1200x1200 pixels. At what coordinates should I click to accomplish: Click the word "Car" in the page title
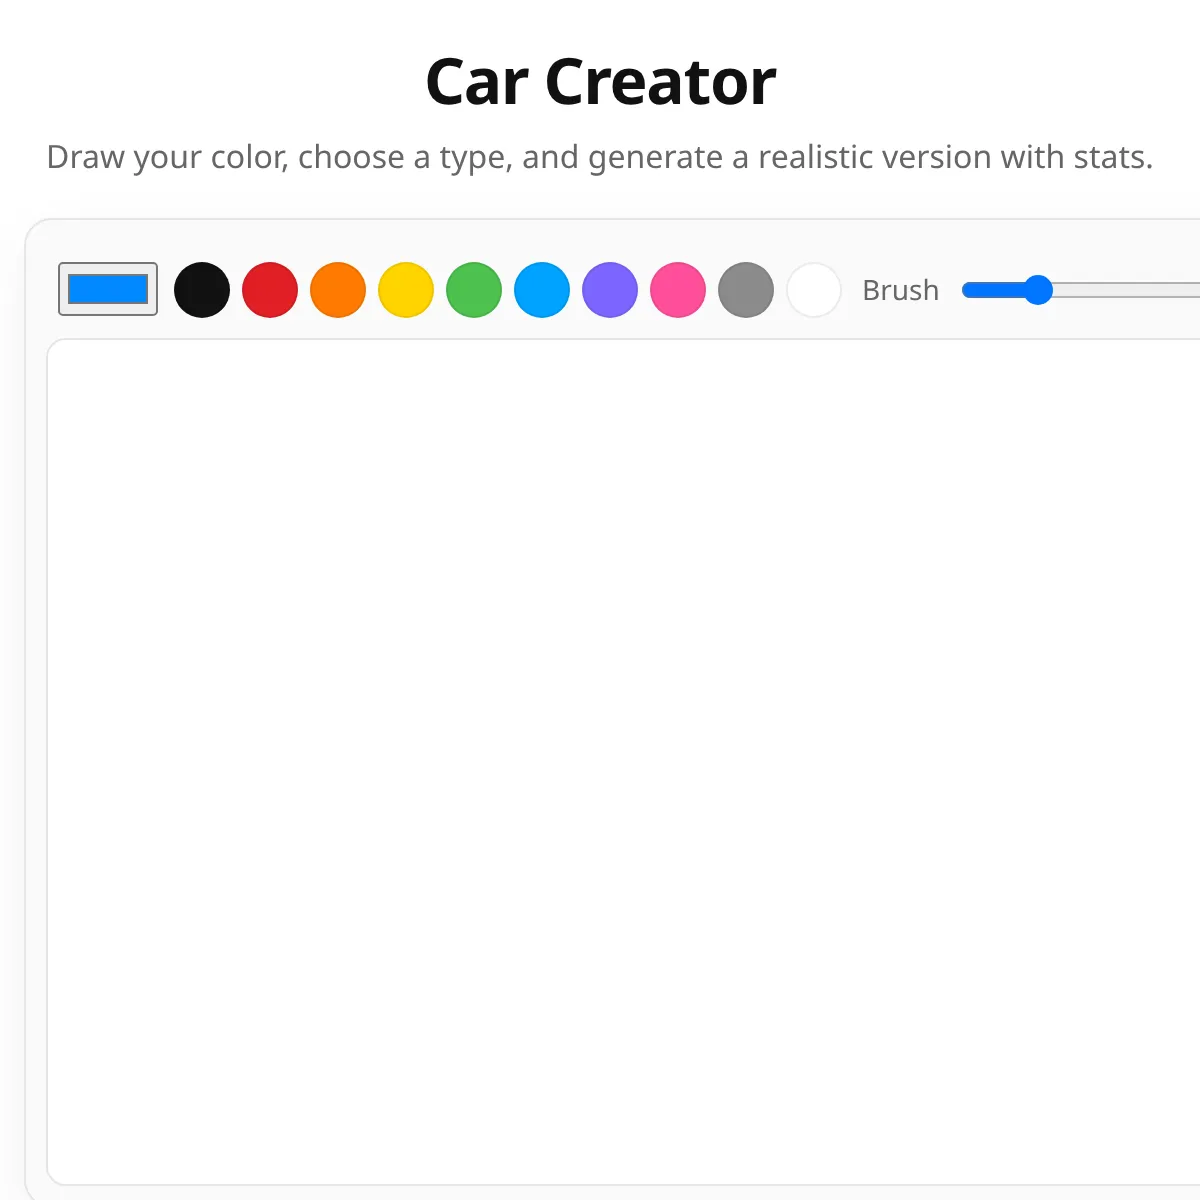click(476, 82)
